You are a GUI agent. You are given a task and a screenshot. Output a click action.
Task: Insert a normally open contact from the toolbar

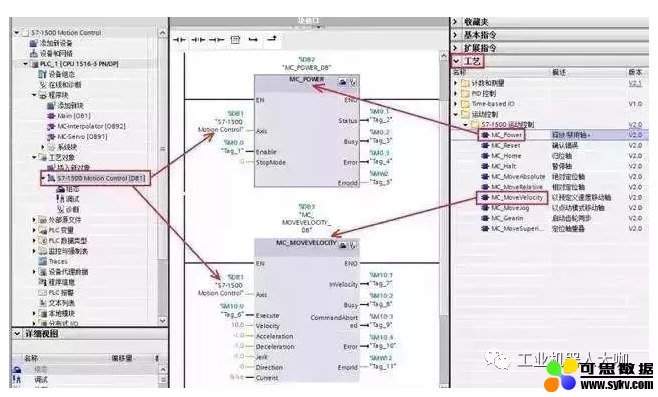pyautogui.click(x=180, y=40)
